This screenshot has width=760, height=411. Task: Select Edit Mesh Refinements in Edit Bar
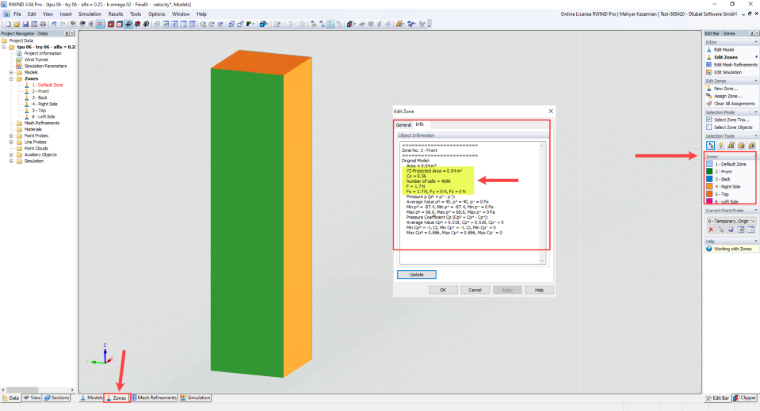[x=731, y=64]
